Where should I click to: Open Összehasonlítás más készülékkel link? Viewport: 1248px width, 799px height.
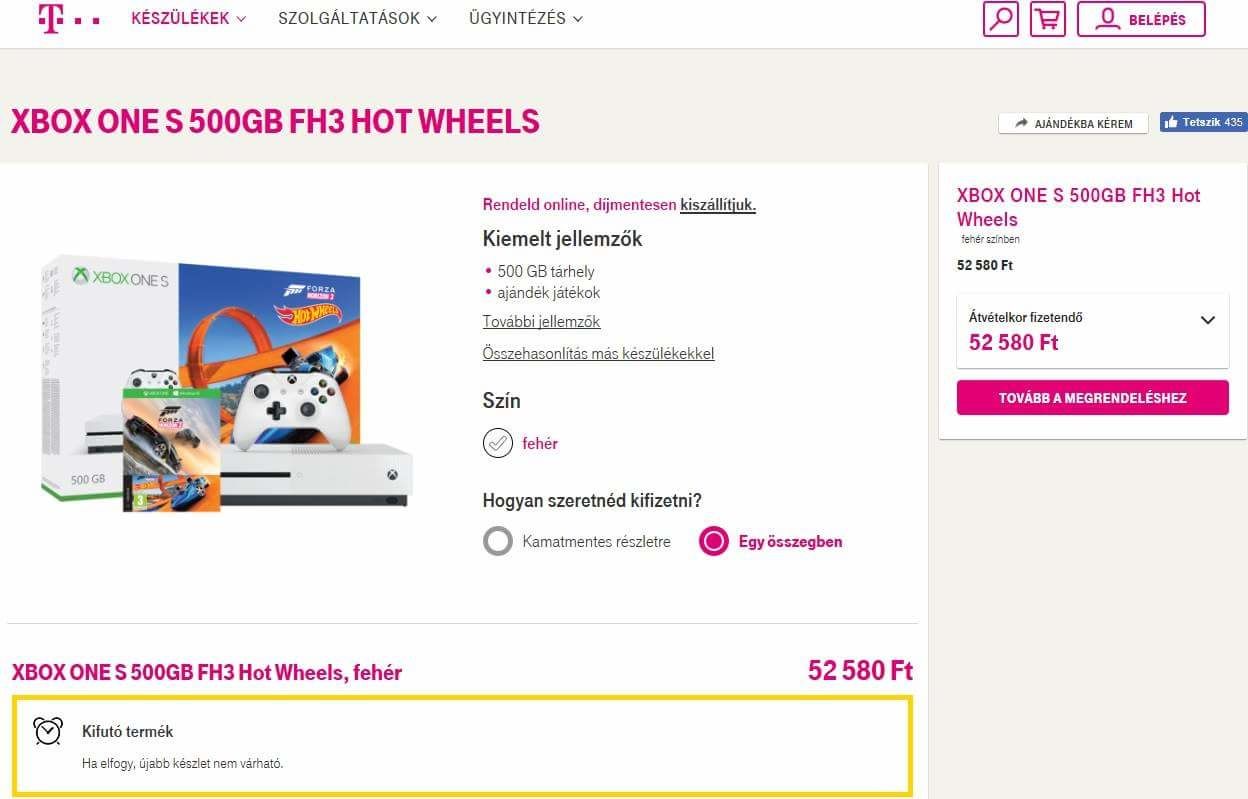(x=598, y=354)
